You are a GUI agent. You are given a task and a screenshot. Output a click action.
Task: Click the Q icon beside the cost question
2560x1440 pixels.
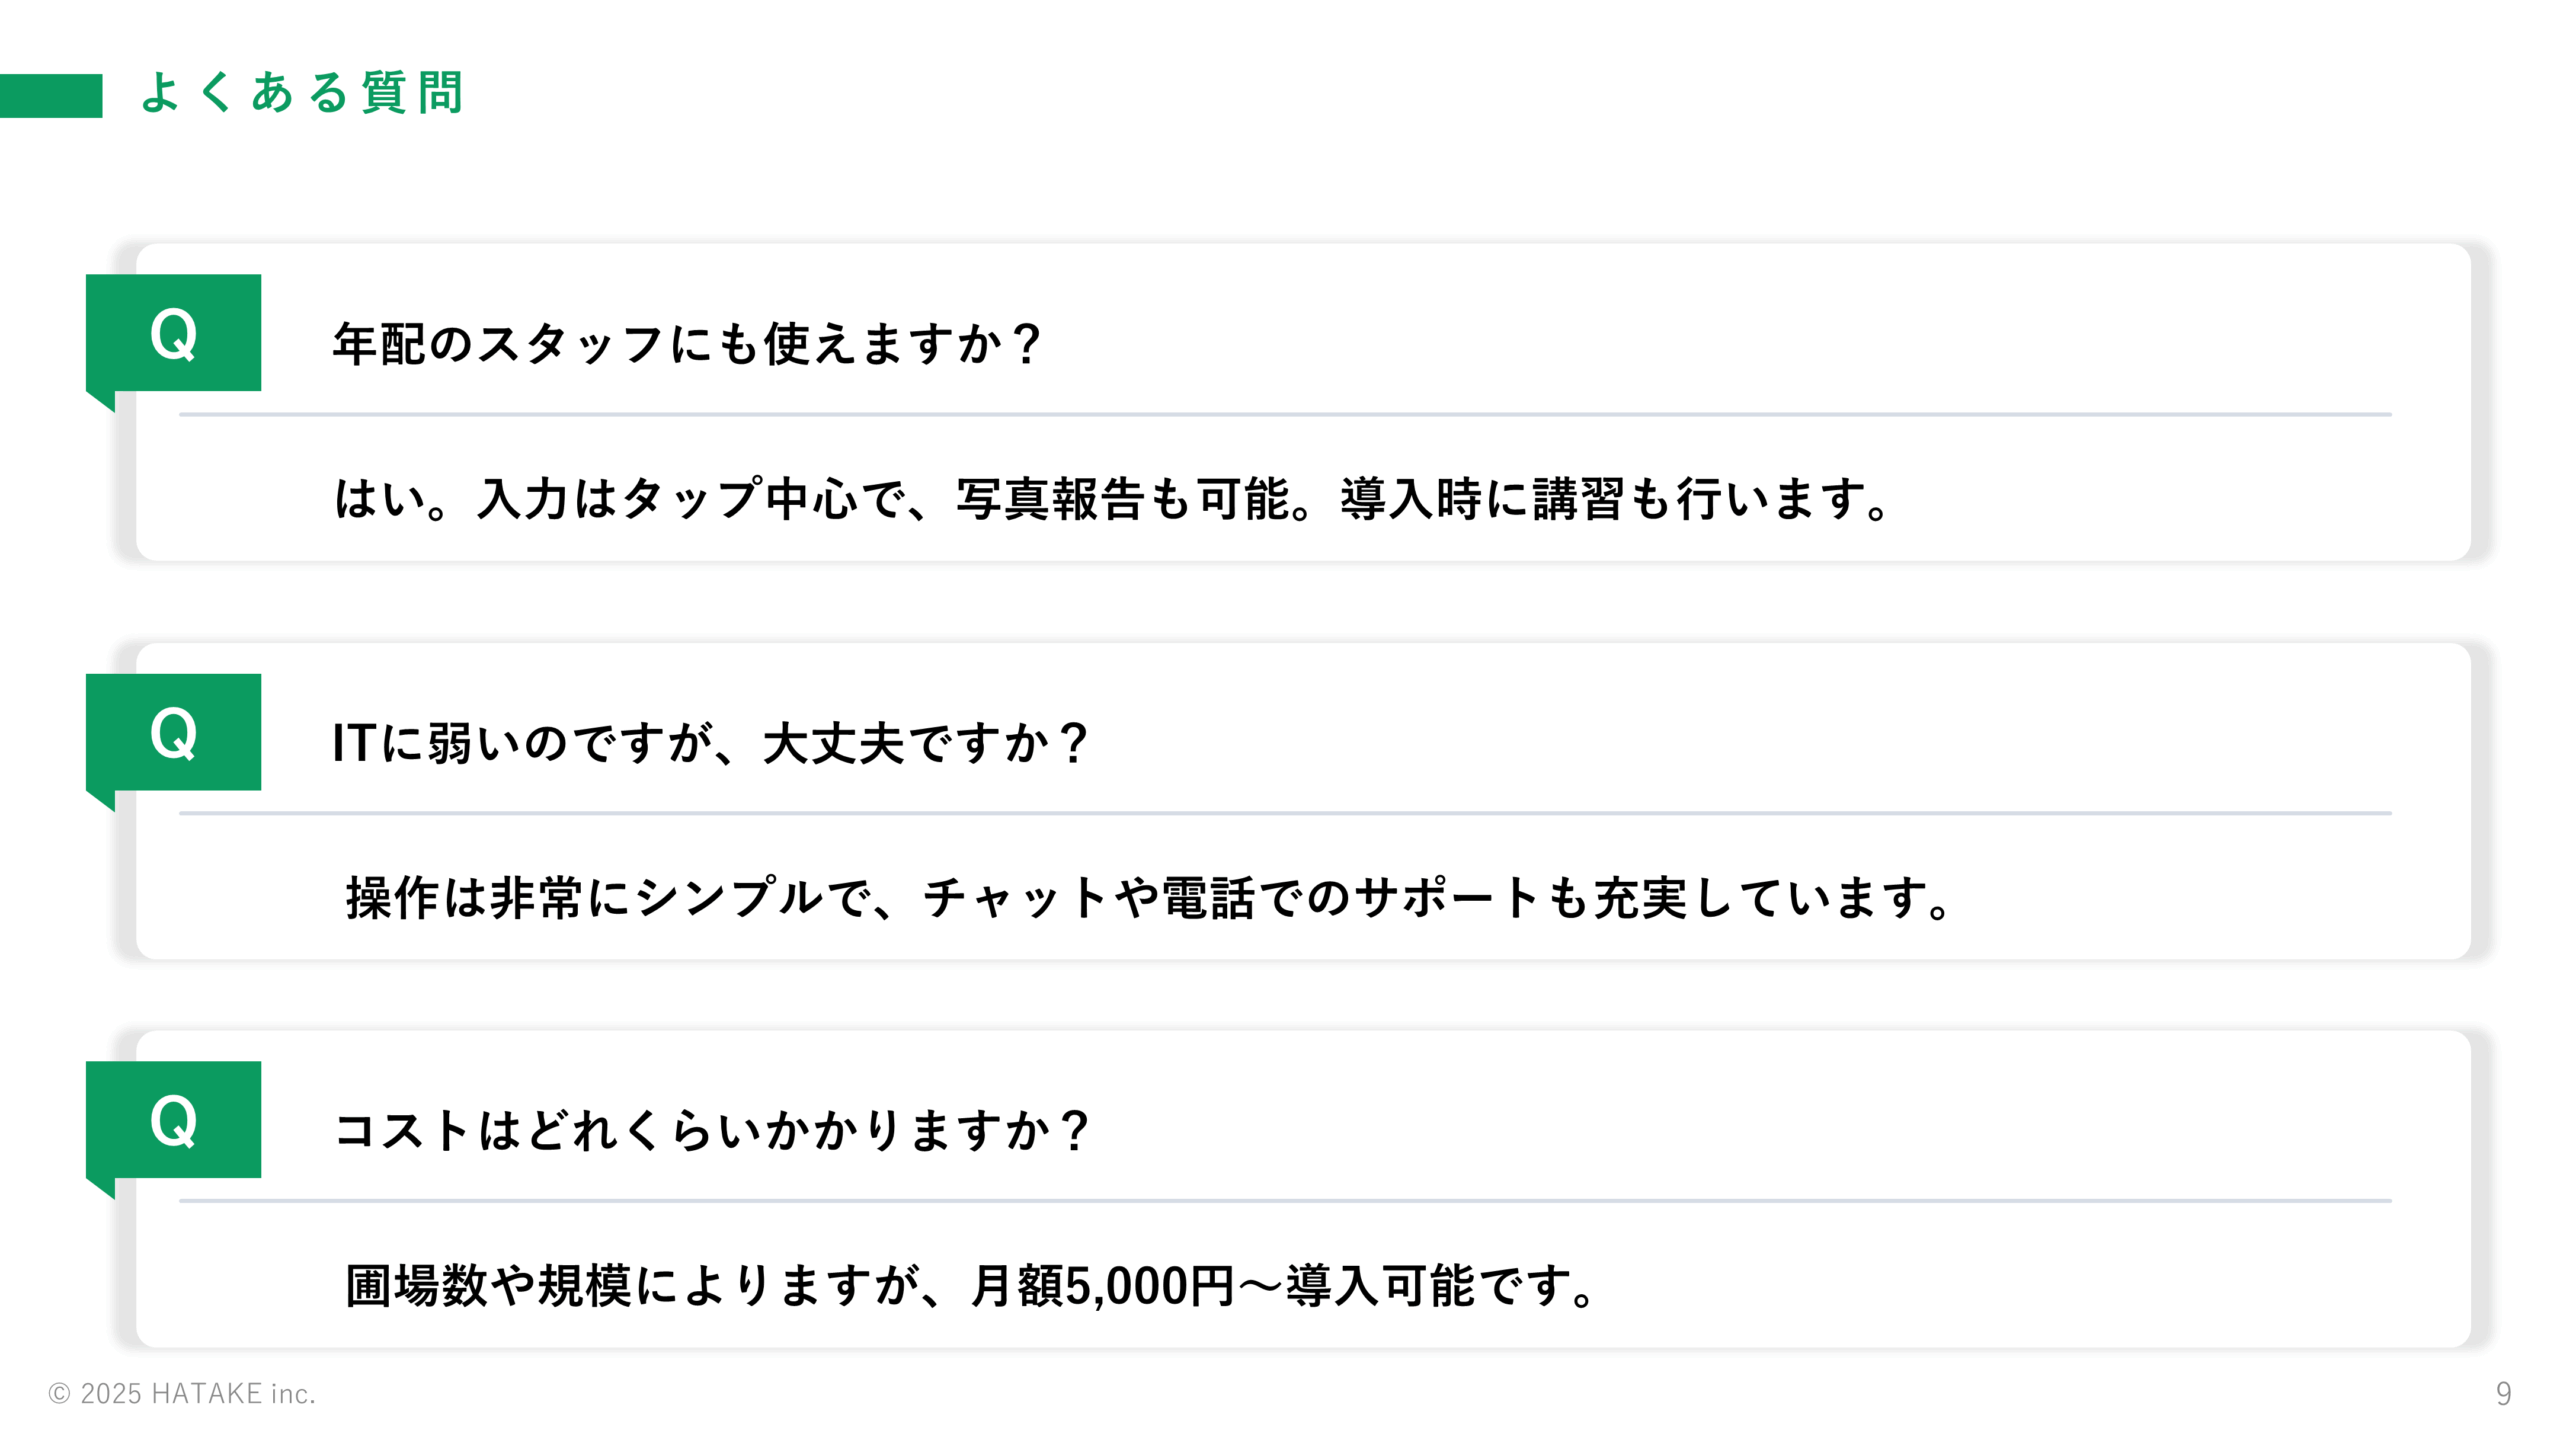[173, 1120]
